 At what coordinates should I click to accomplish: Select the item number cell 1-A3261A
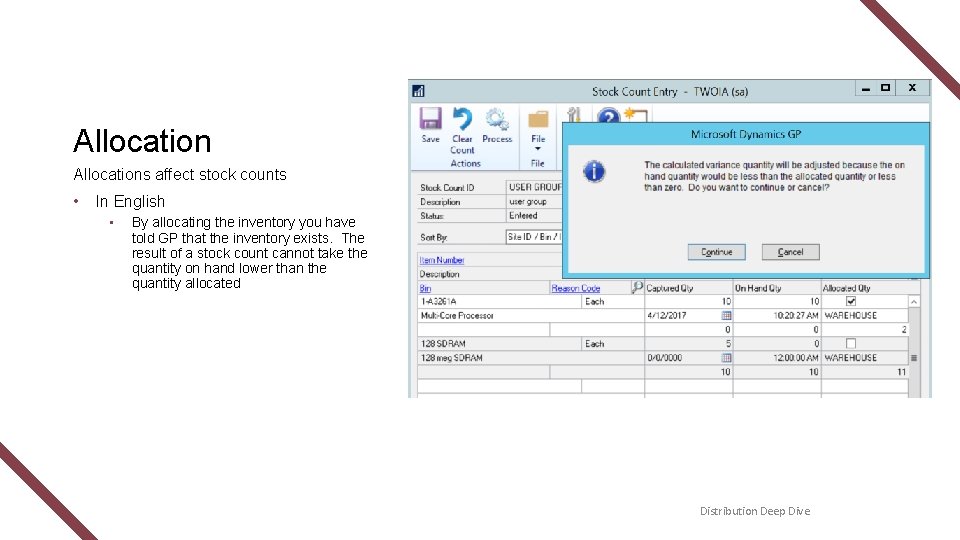(500, 301)
